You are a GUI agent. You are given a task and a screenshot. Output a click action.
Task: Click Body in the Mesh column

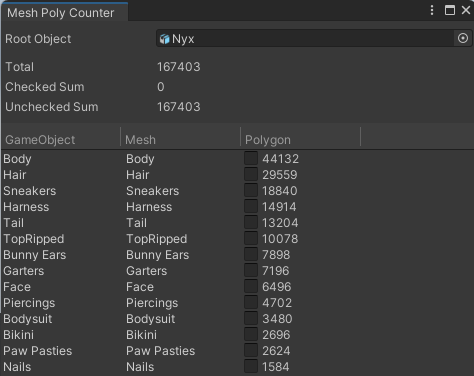click(140, 159)
